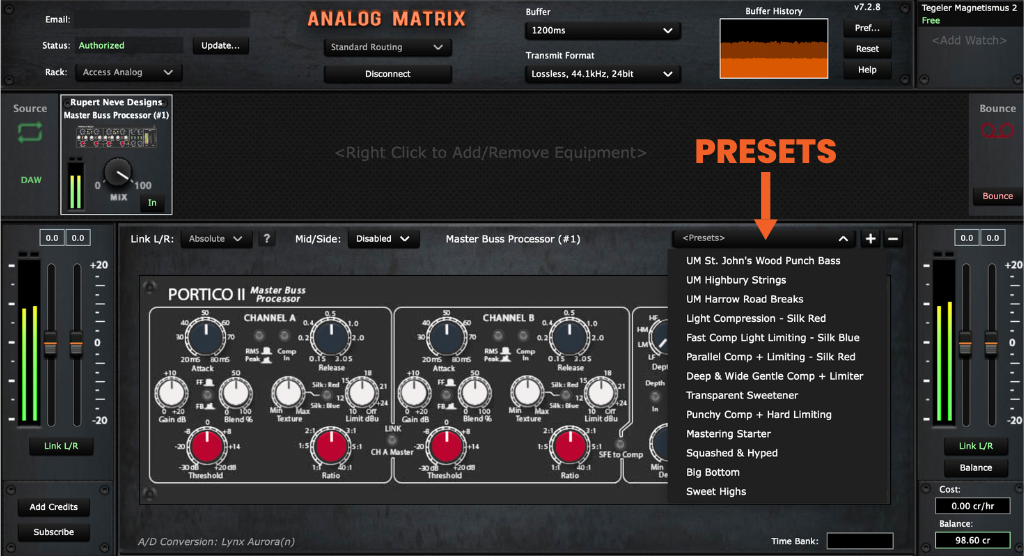Click the red Bounce tape icon
Image resolution: width=1024 pixels, height=556 pixels.
(x=997, y=131)
